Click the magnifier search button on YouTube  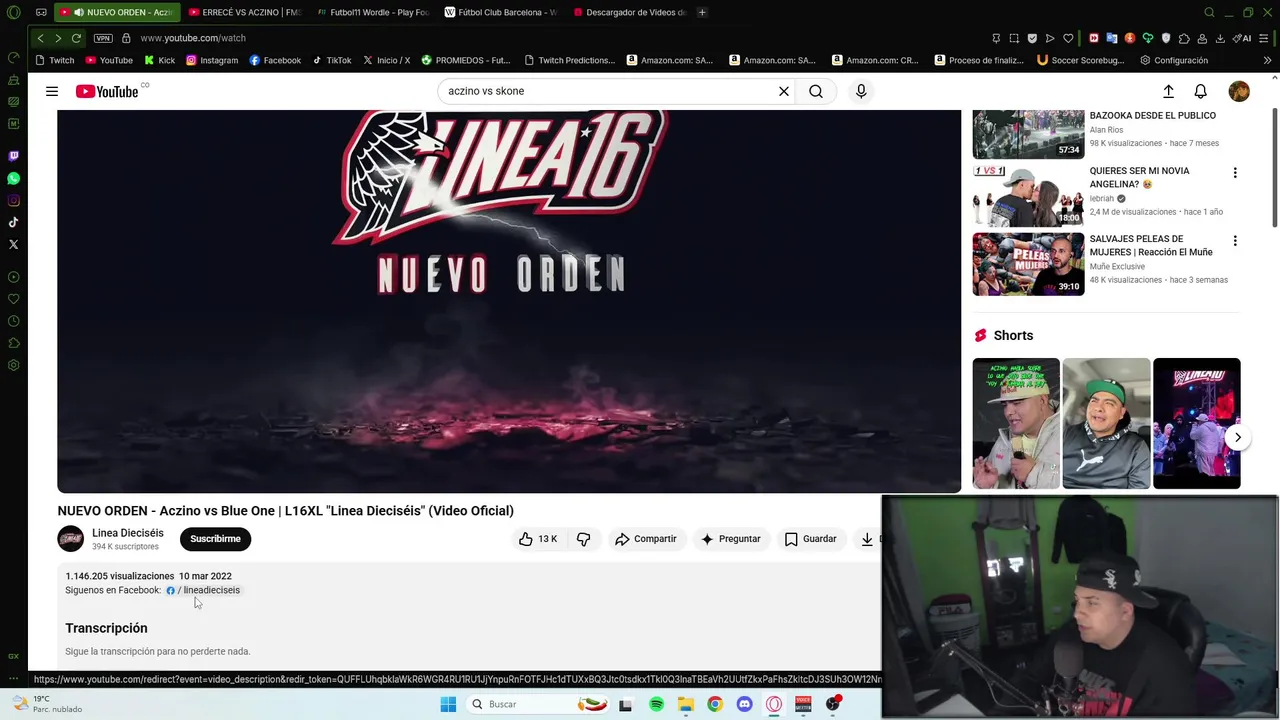tap(816, 91)
